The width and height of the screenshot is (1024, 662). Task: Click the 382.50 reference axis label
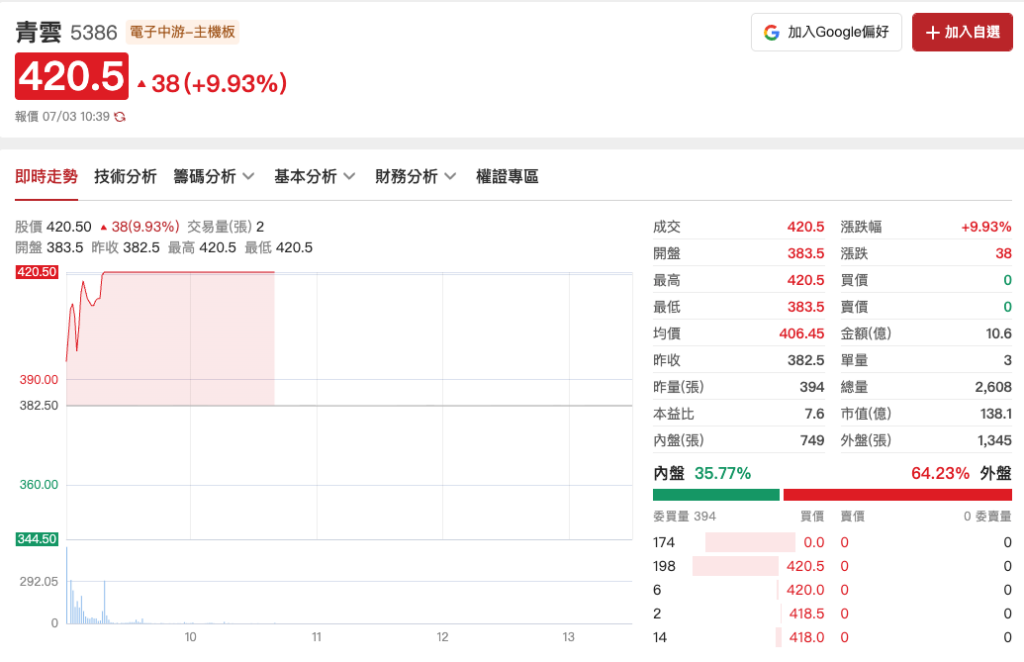tap(39, 405)
